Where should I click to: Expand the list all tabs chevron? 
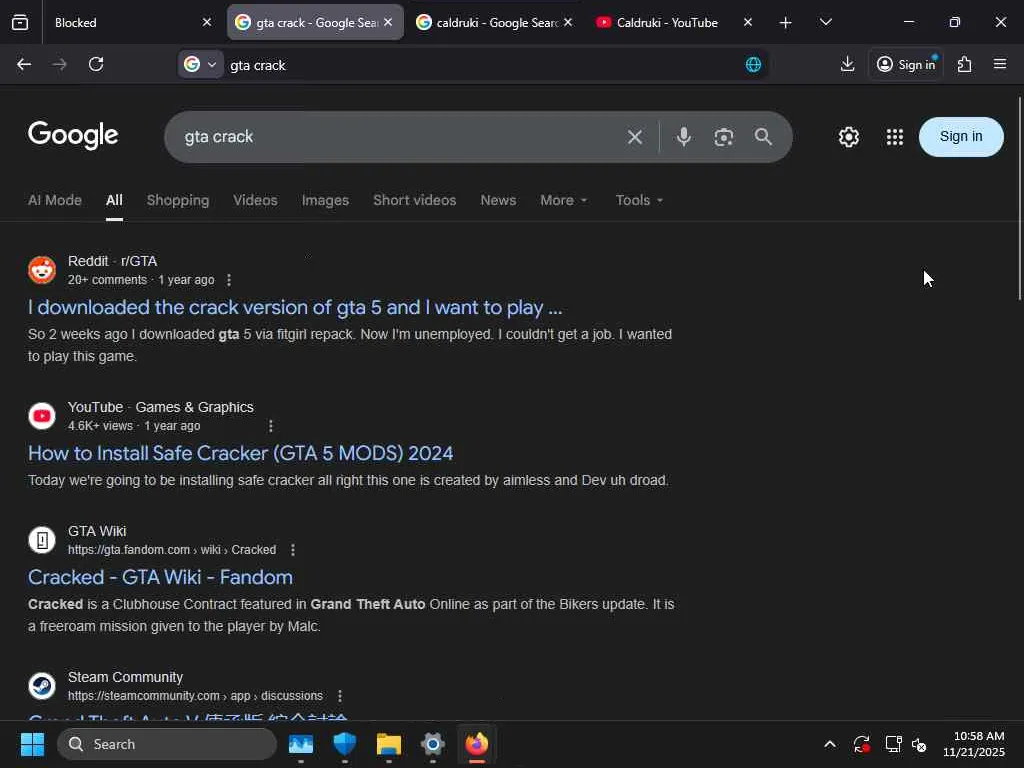tap(825, 23)
